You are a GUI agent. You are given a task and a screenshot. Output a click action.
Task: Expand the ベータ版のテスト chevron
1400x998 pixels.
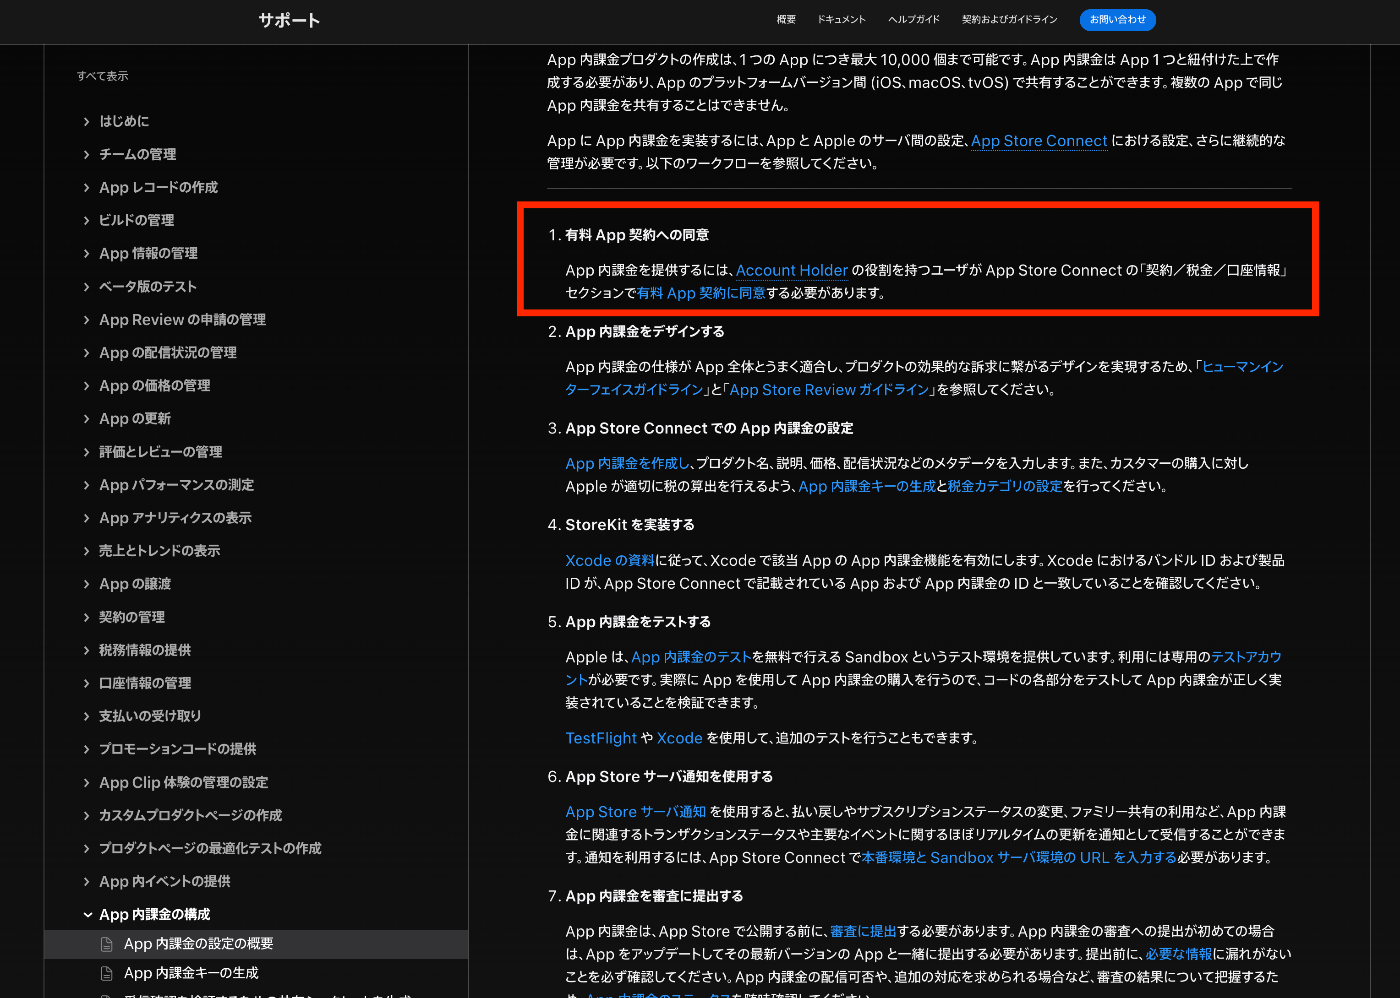[x=87, y=287]
